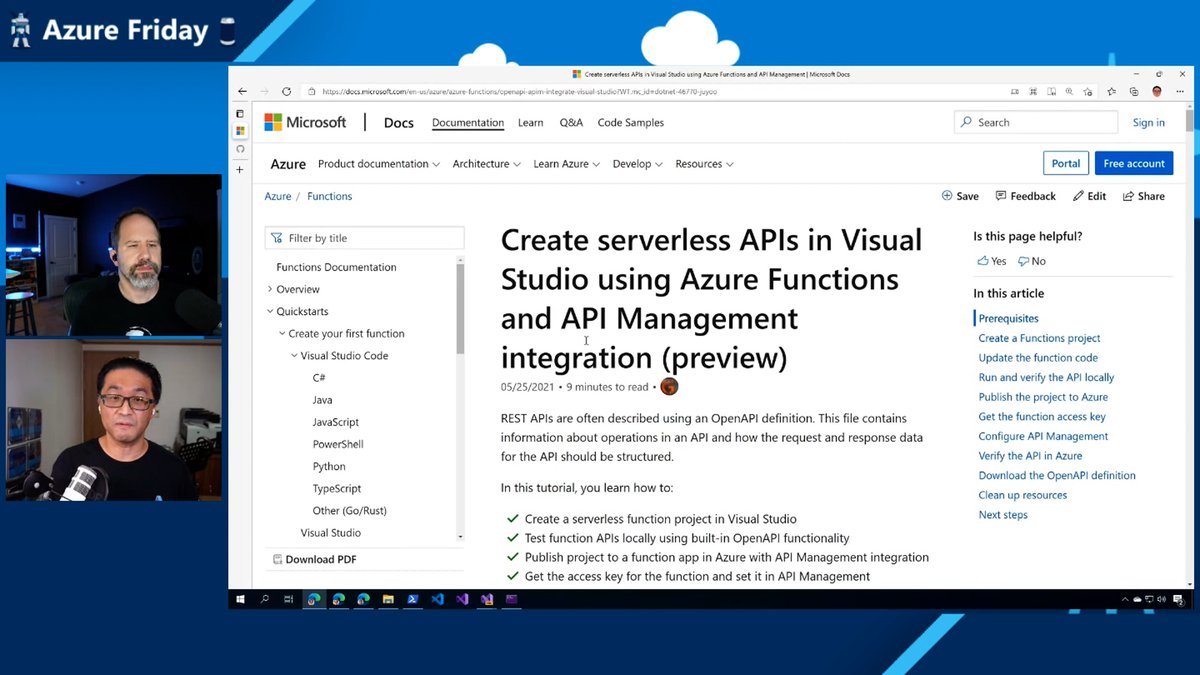Click the sidebar scrollbar down arrow

pos(461,537)
